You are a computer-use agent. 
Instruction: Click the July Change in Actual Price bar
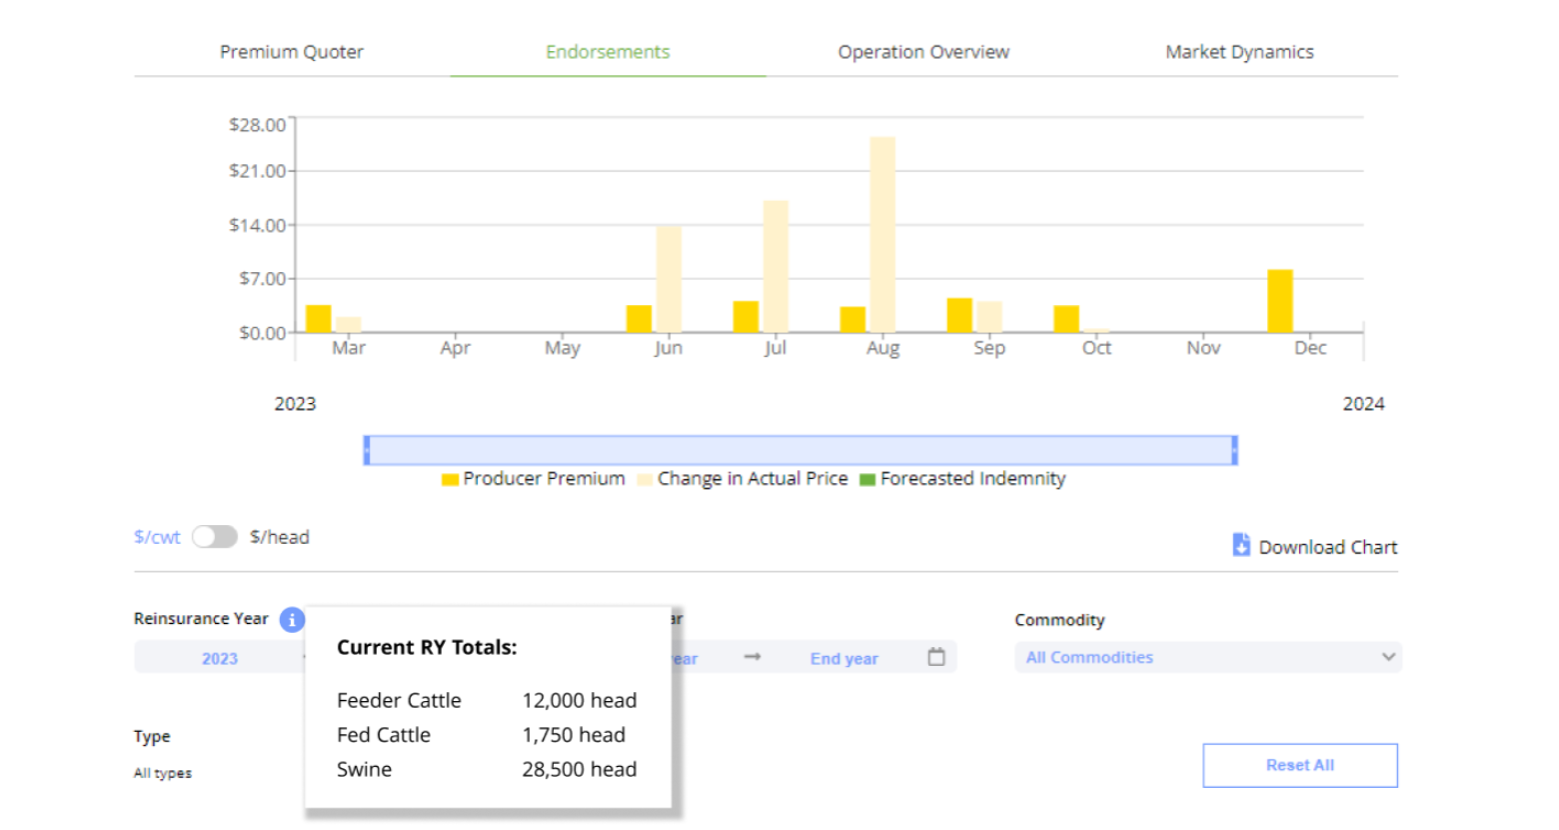(776, 266)
